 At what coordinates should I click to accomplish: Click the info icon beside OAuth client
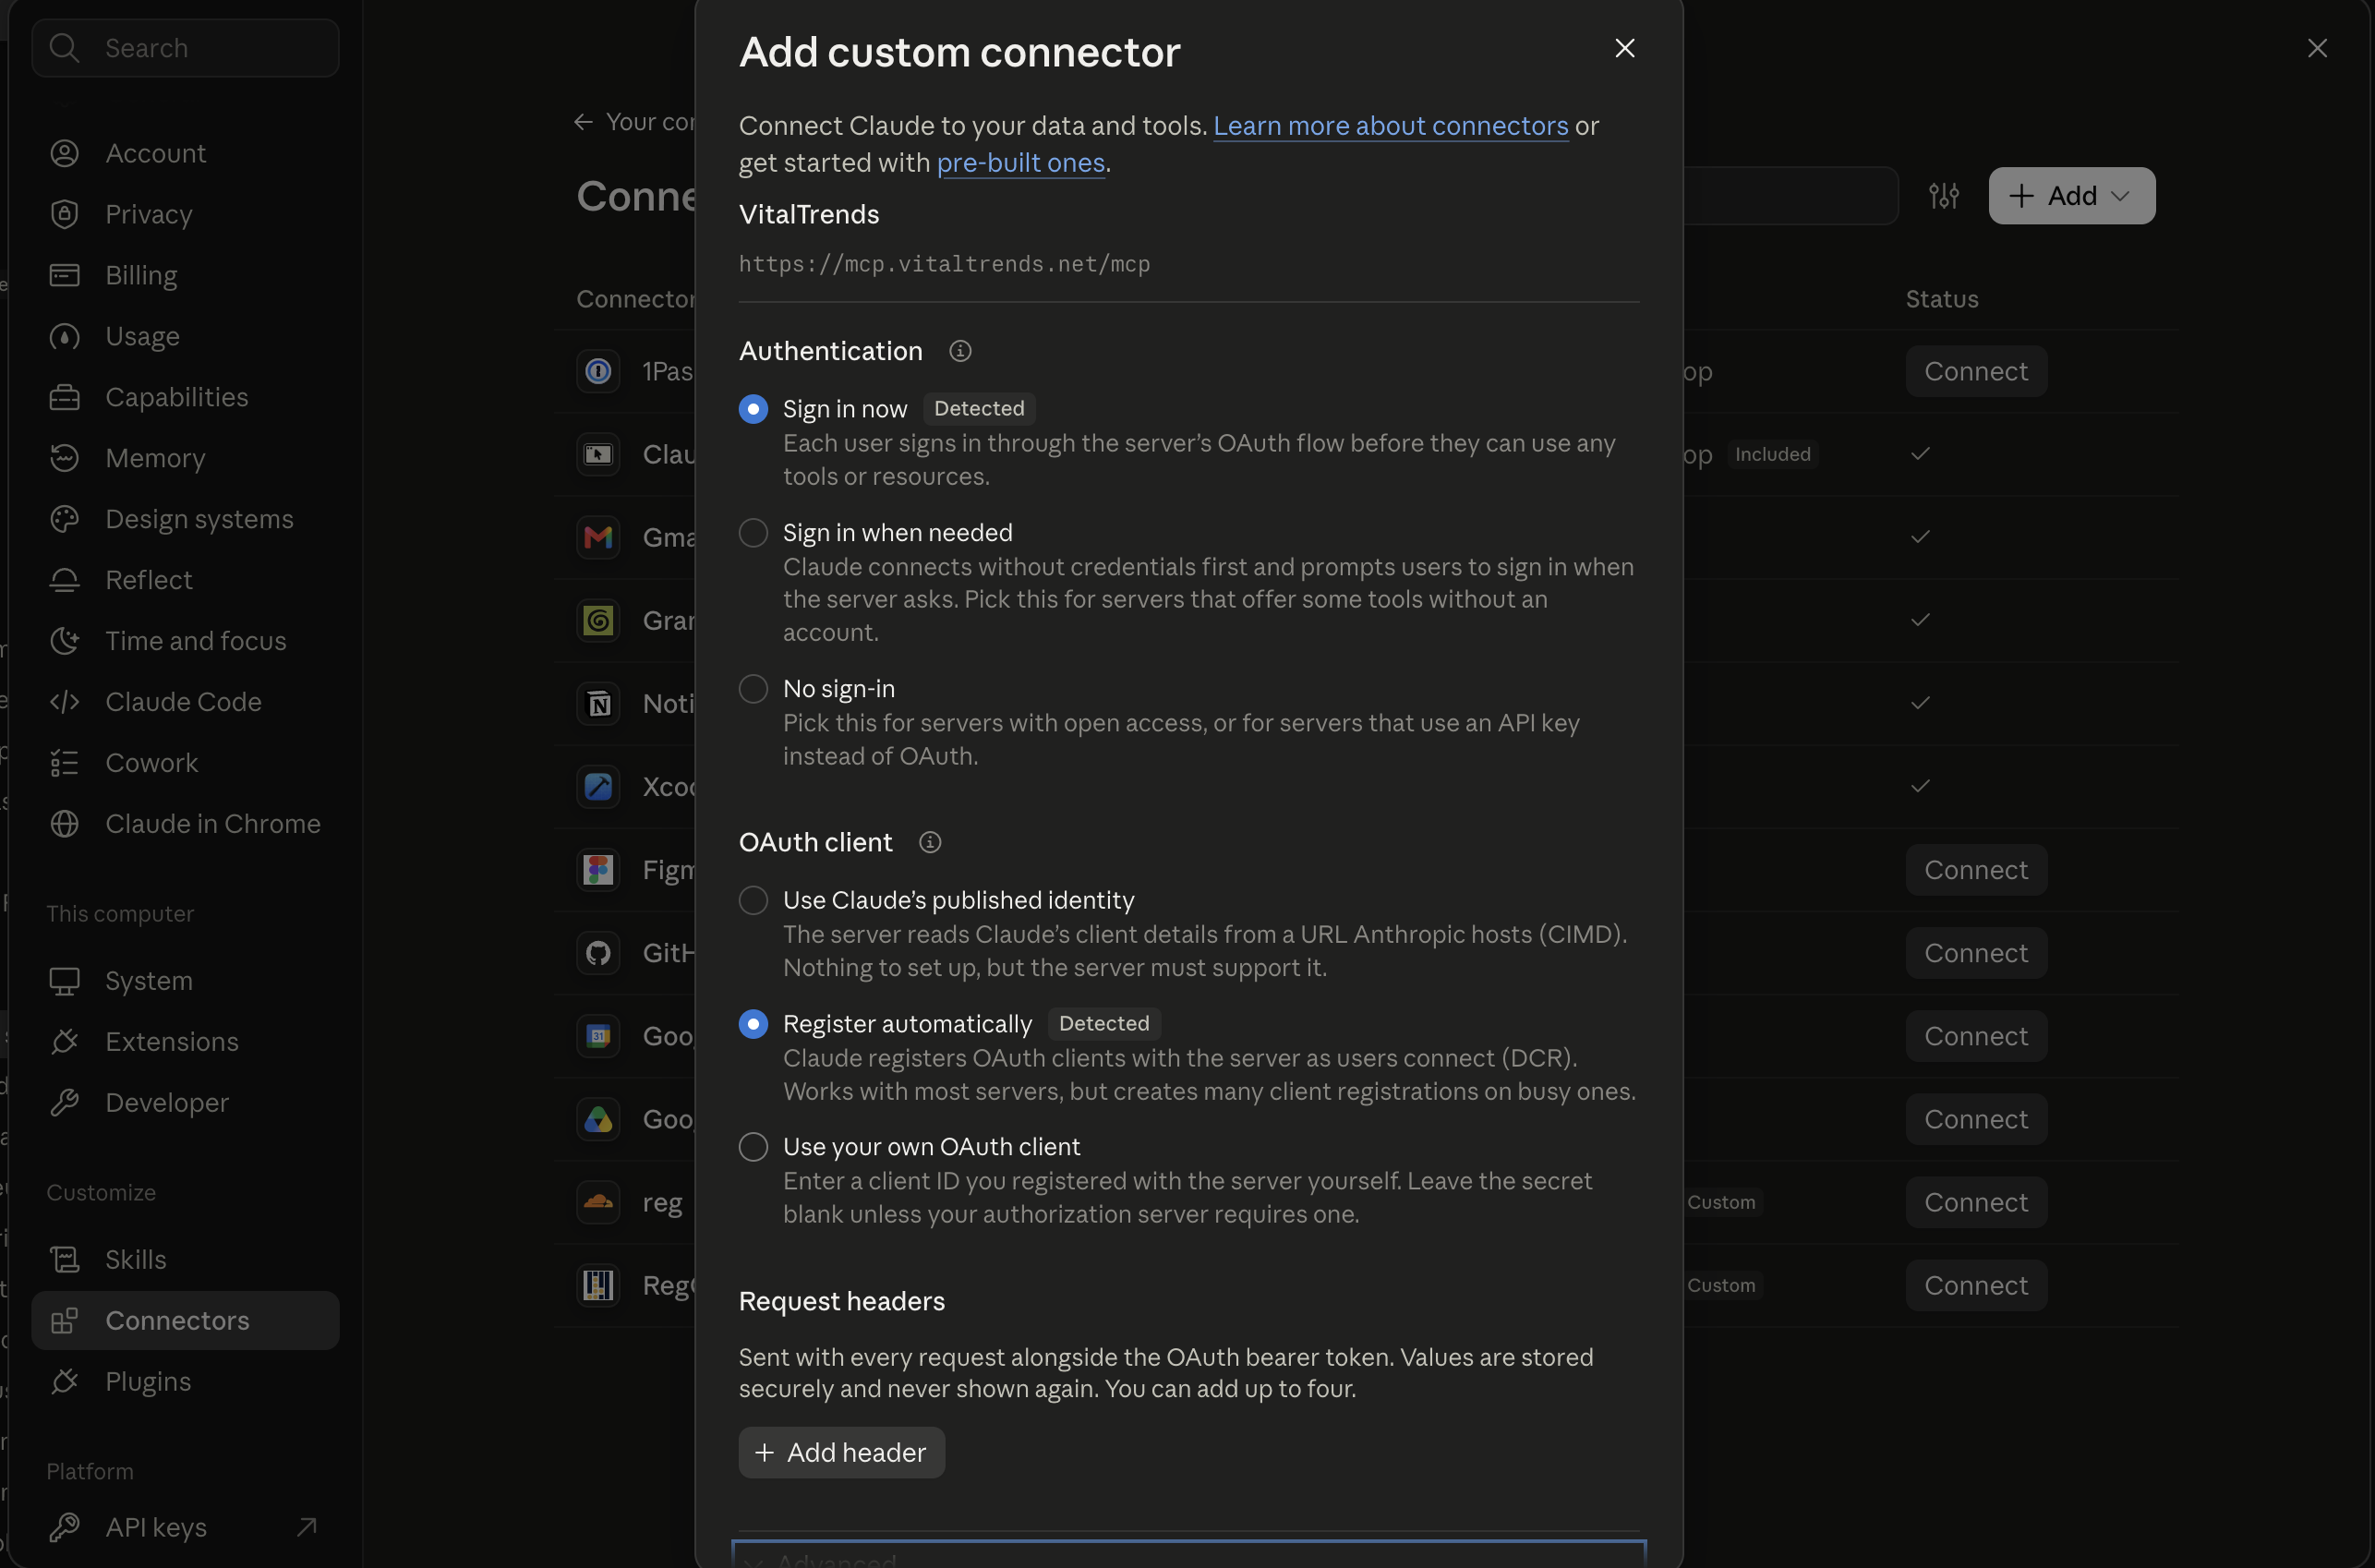(930, 842)
